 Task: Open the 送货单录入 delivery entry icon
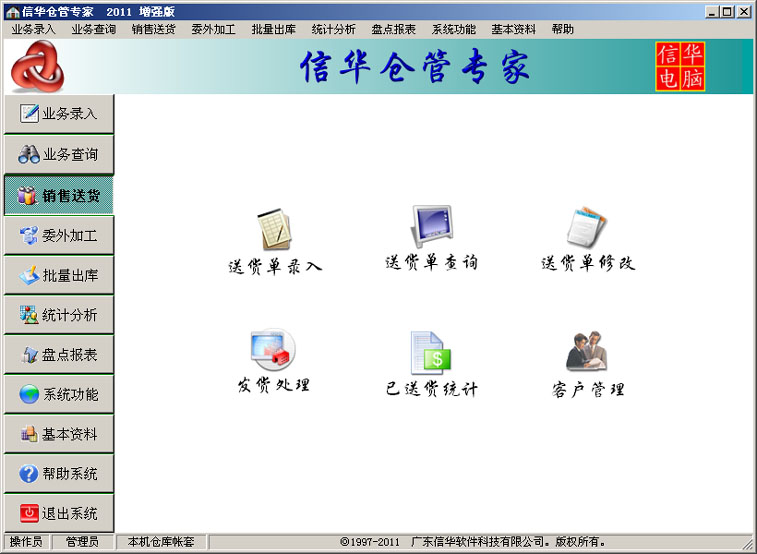274,229
